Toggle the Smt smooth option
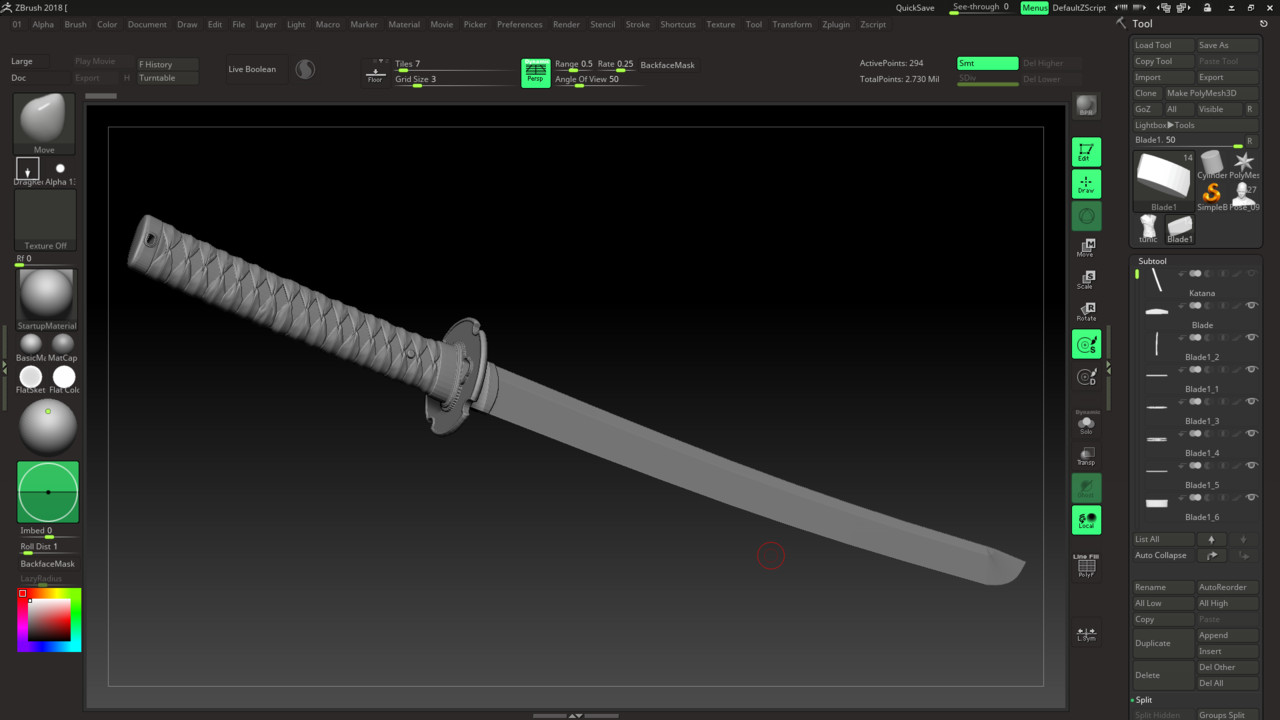This screenshot has width=1280, height=720. pos(987,63)
